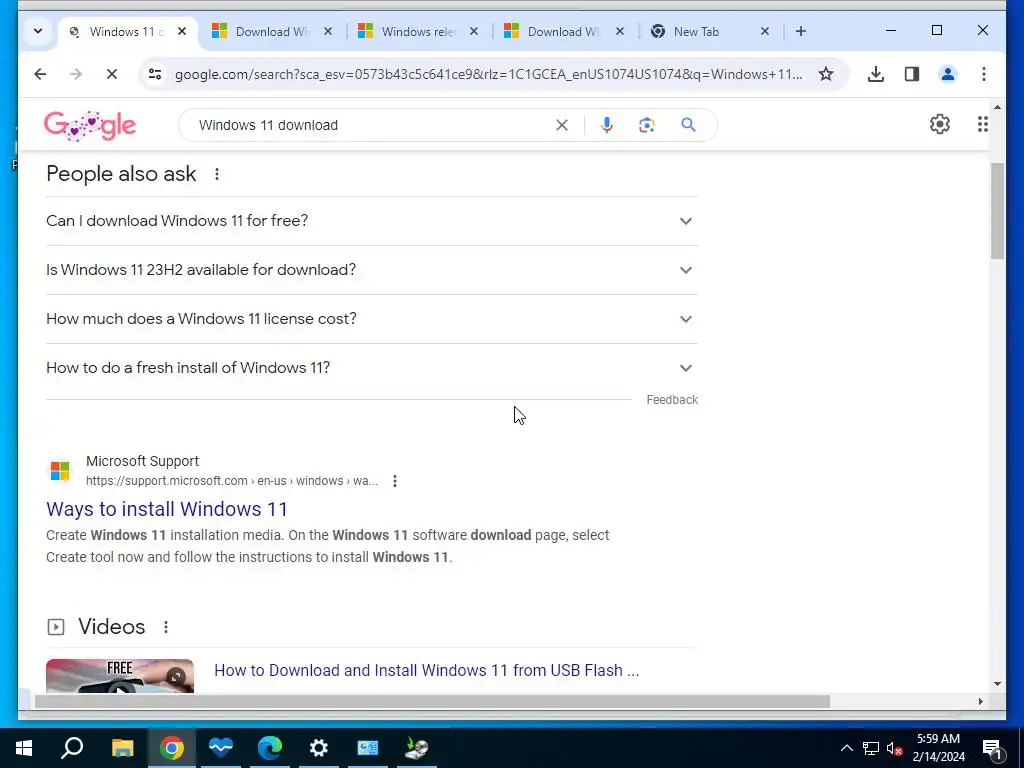Expand 'How to do a fresh install of Windows 11?'
Screen dimensions: 1024x768
(372, 368)
